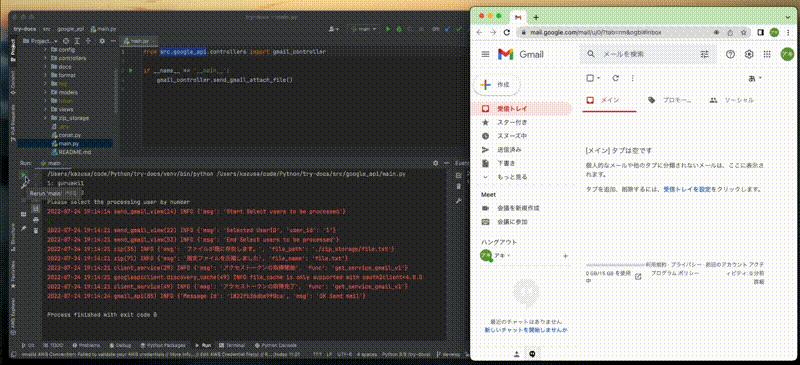Open Gmail search filter options icon
The height and width of the screenshot is (365, 800).
pyautogui.click(x=705, y=54)
